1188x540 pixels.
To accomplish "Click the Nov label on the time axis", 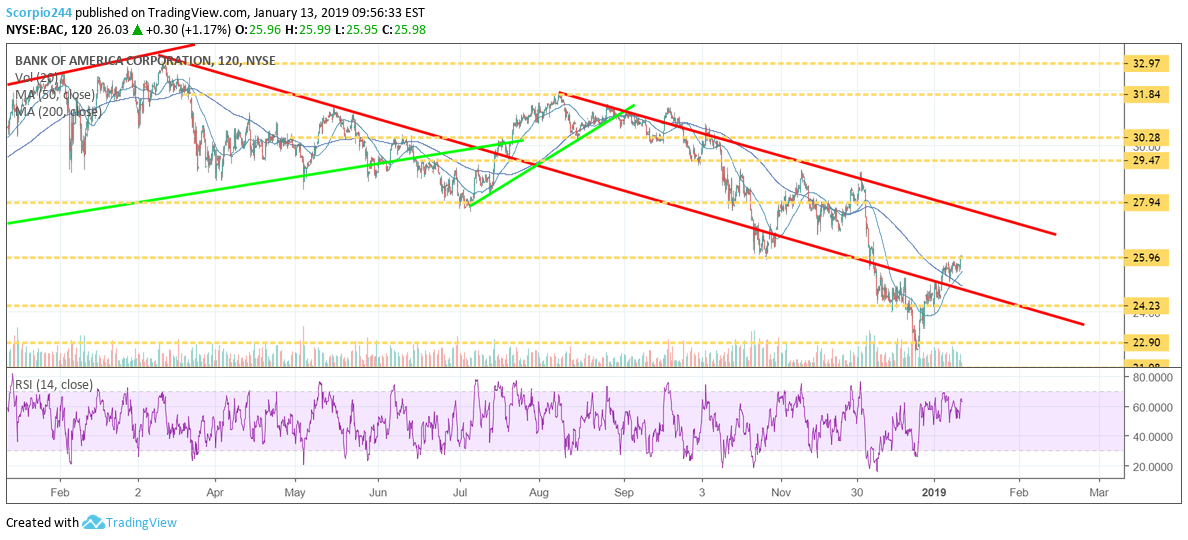I will click(782, 492).
